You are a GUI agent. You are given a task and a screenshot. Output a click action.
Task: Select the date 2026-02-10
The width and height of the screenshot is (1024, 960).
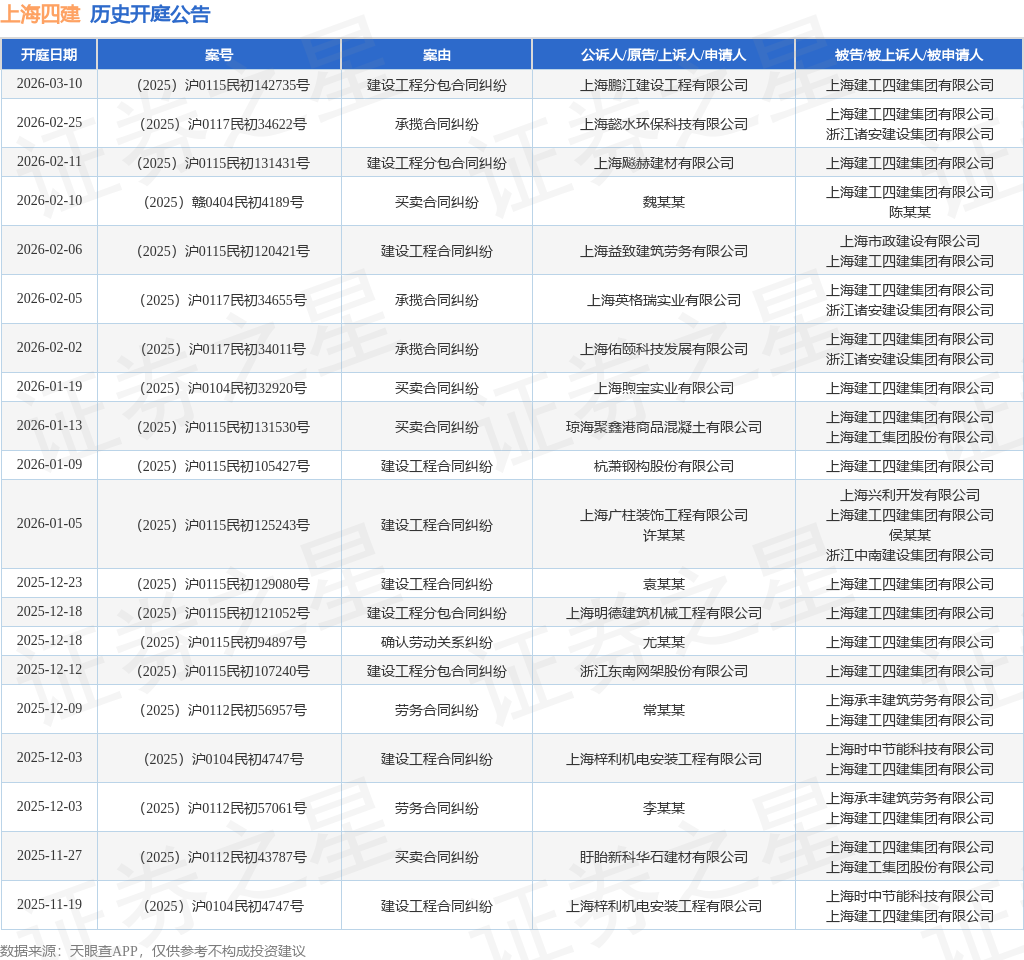pyautogui.click(x=49, y=200)
